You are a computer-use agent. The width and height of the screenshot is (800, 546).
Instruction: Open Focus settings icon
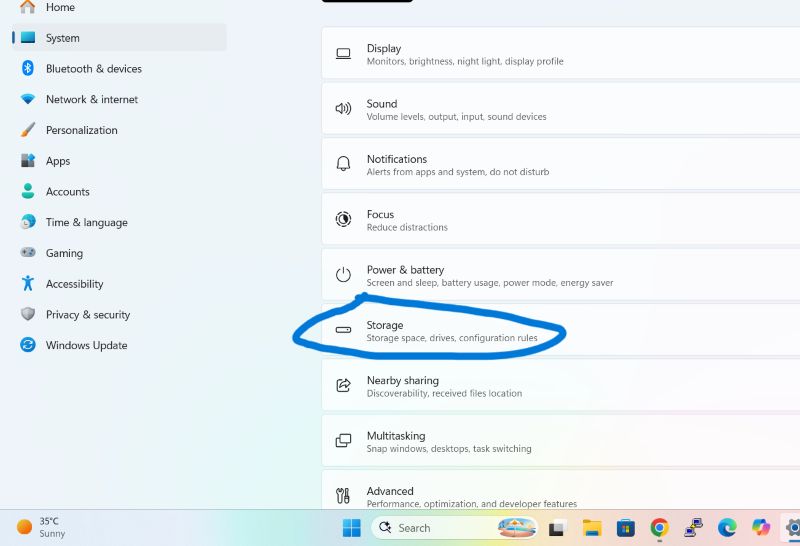click(343, 219)
